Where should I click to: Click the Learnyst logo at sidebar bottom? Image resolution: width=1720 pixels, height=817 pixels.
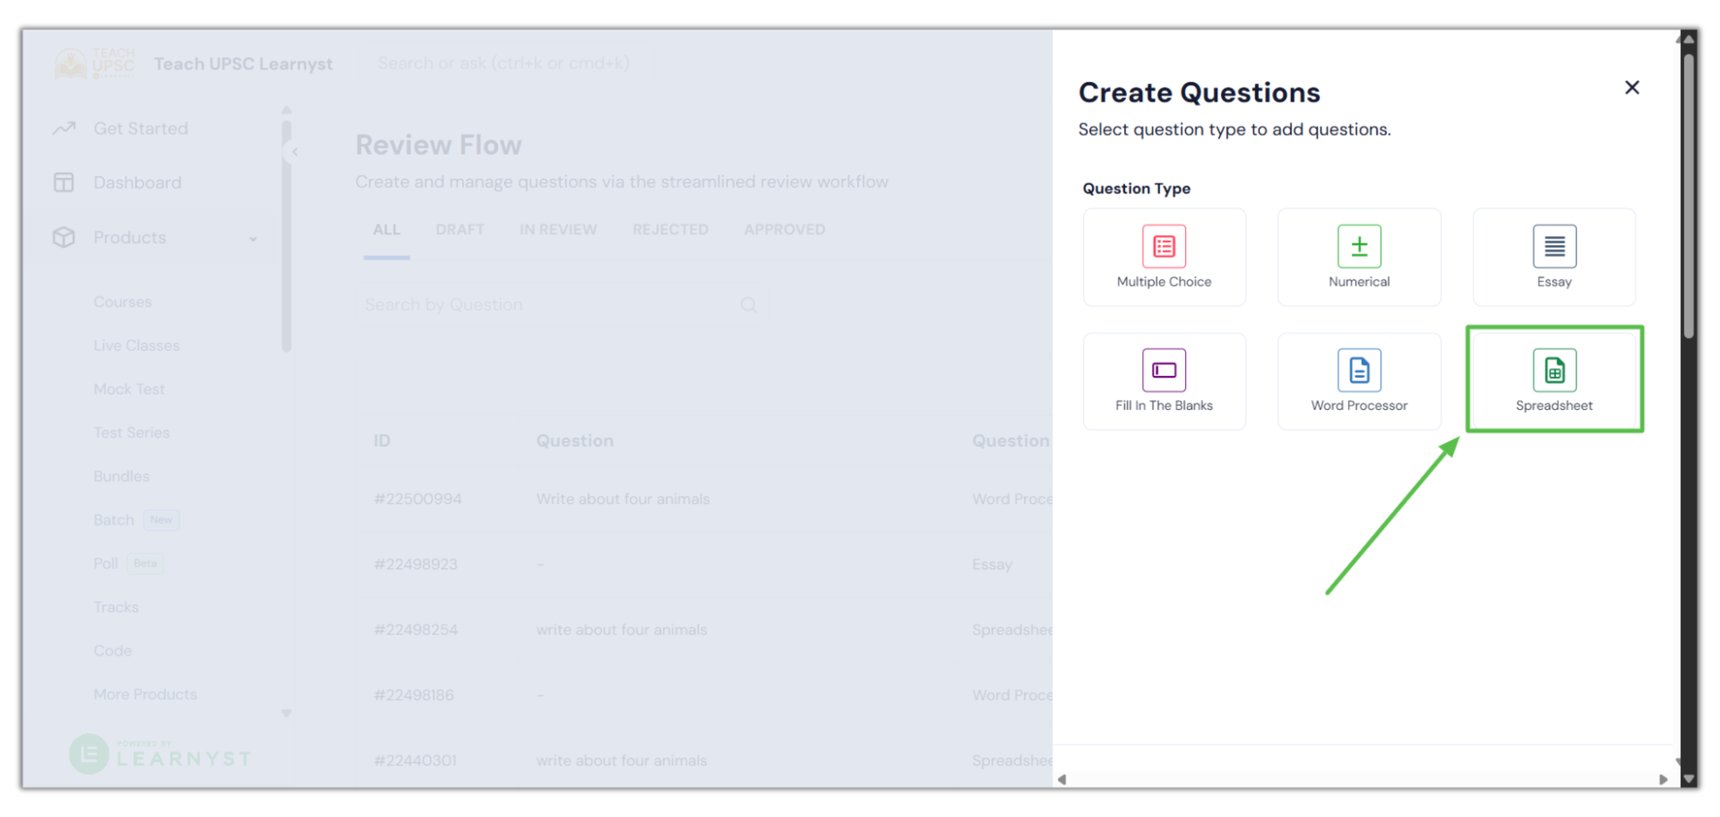pos(160,754)
